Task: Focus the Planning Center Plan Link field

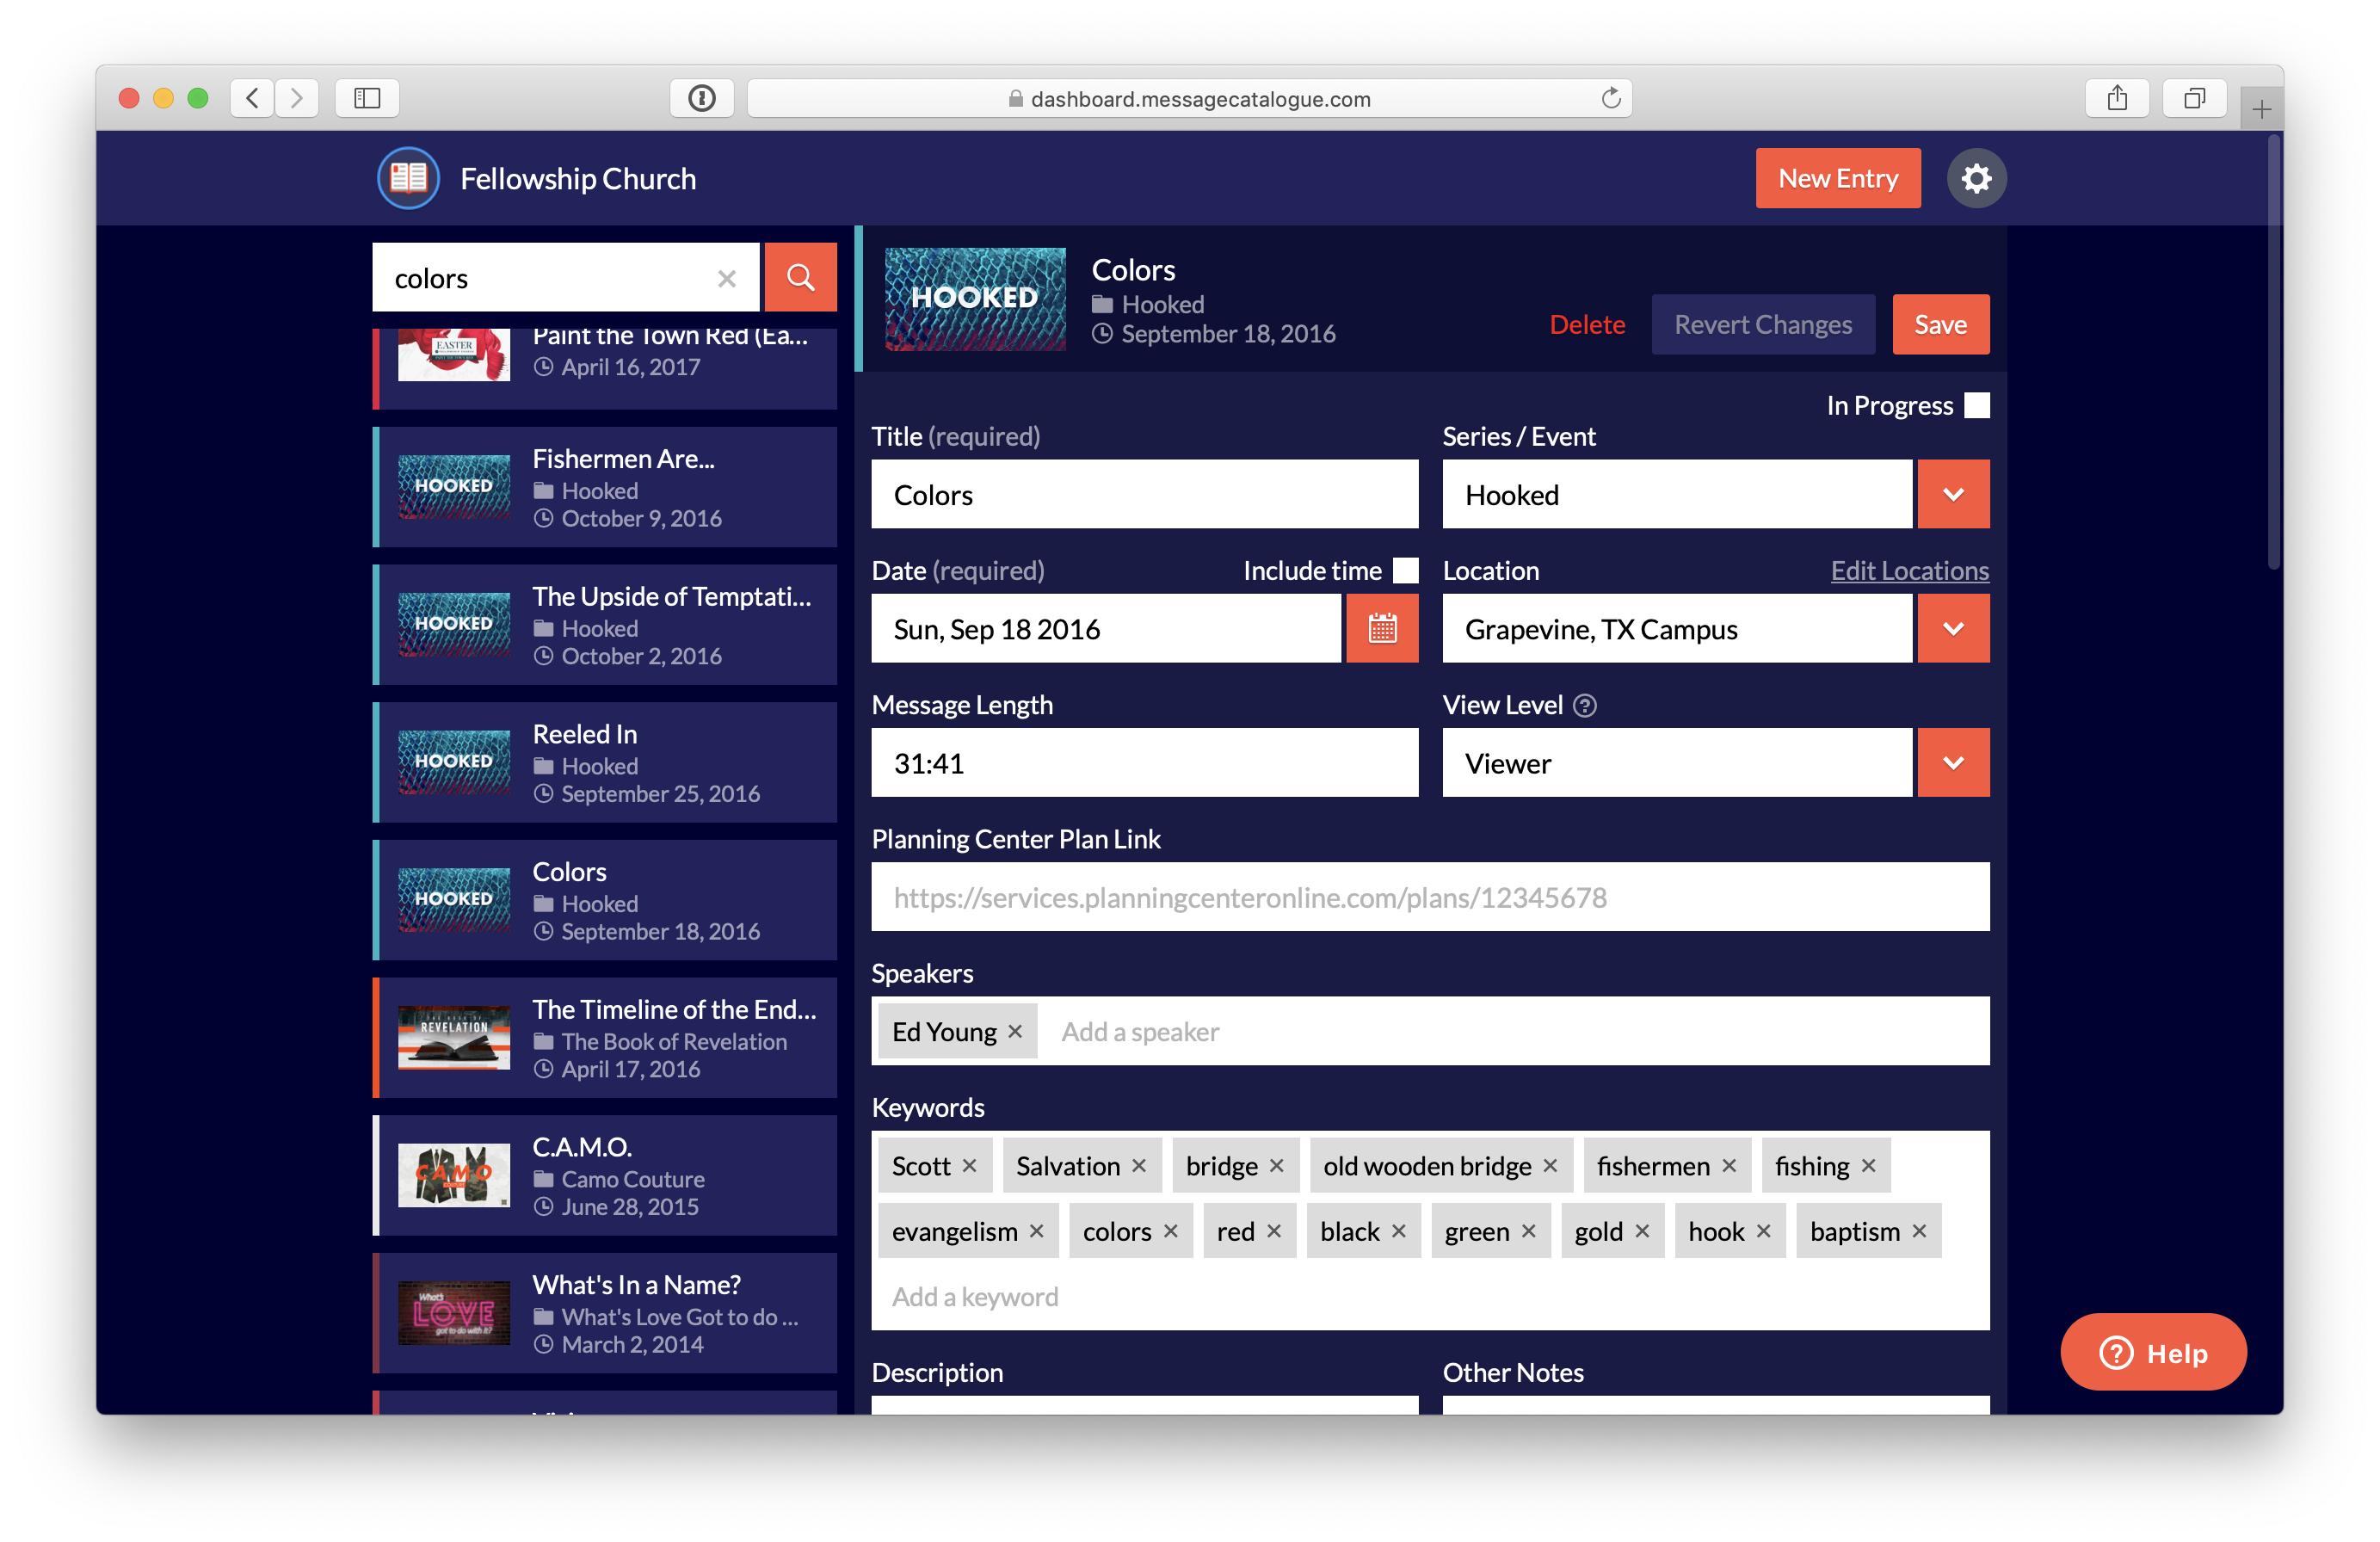Action: [x=1430, y=897]
